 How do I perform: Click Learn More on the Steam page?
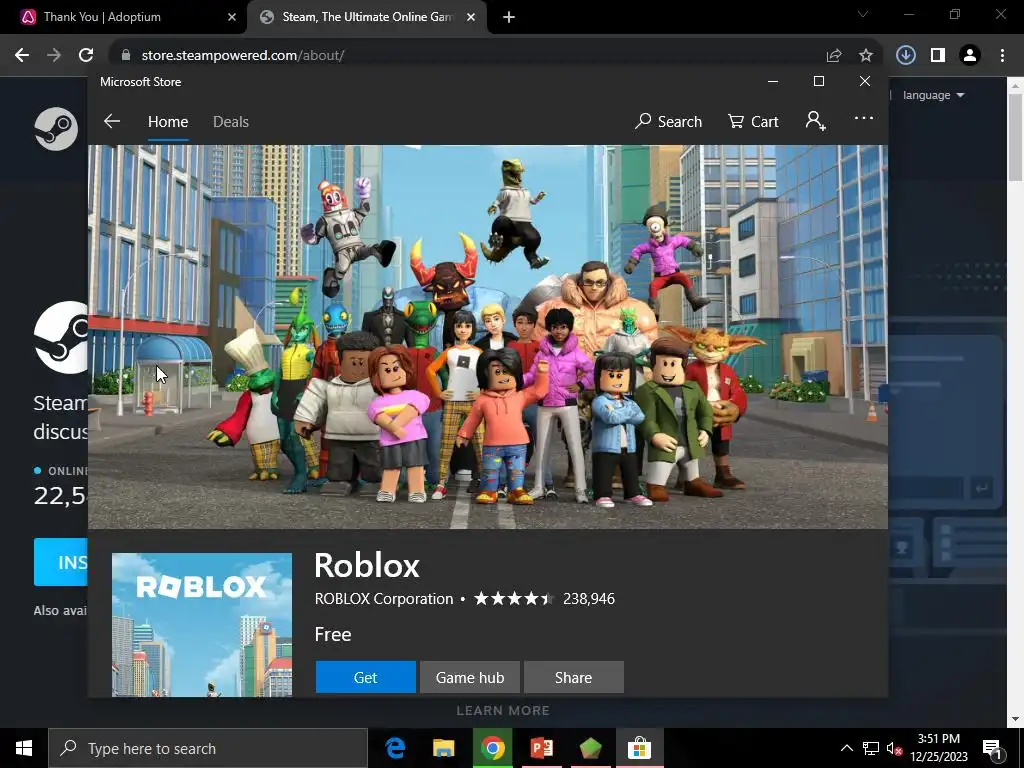click(503, 711)
